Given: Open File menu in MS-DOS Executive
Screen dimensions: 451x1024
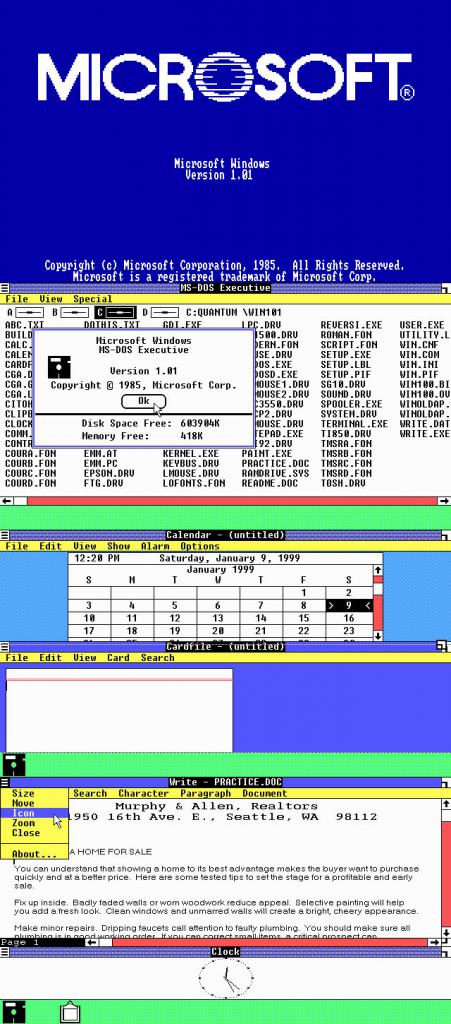Looking at the screenshot, I should pyautogui.click(x=17, y=299).
